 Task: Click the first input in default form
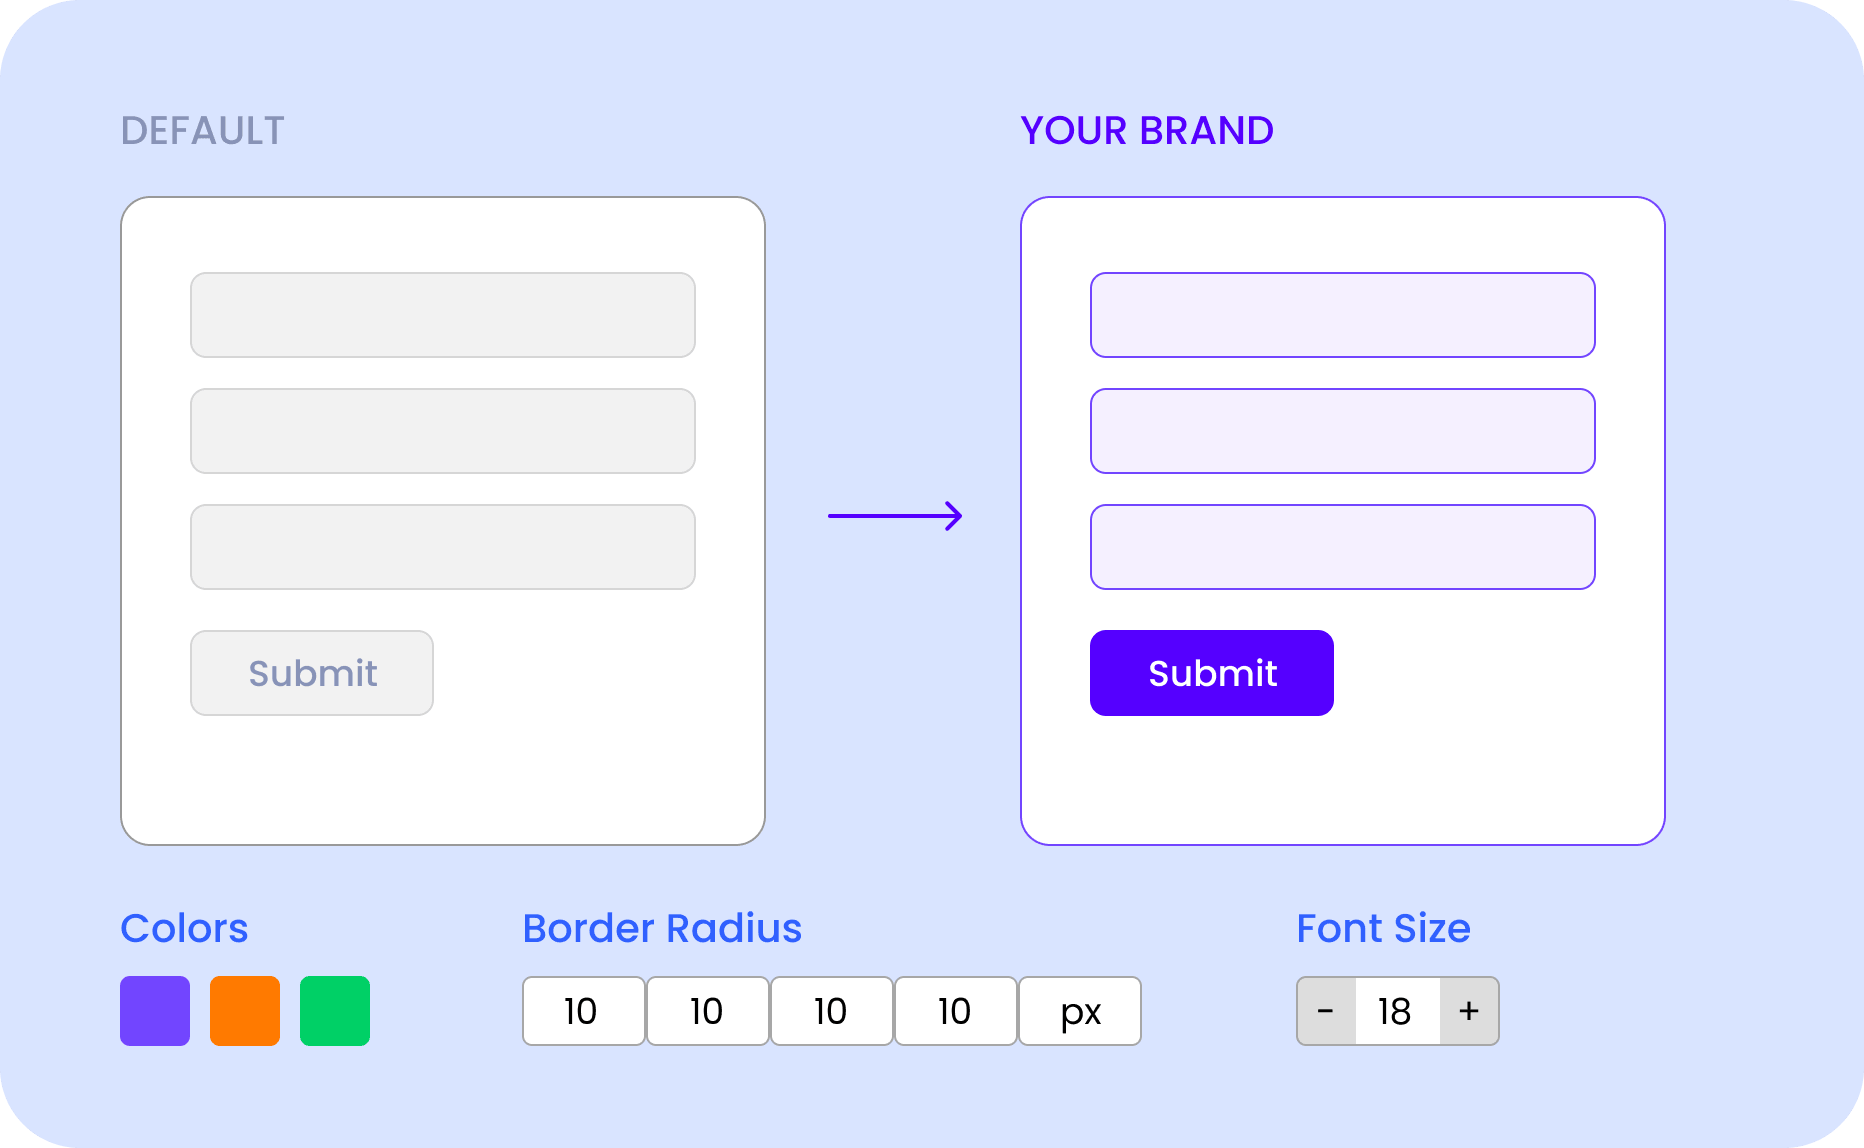(x=443, y=315)
